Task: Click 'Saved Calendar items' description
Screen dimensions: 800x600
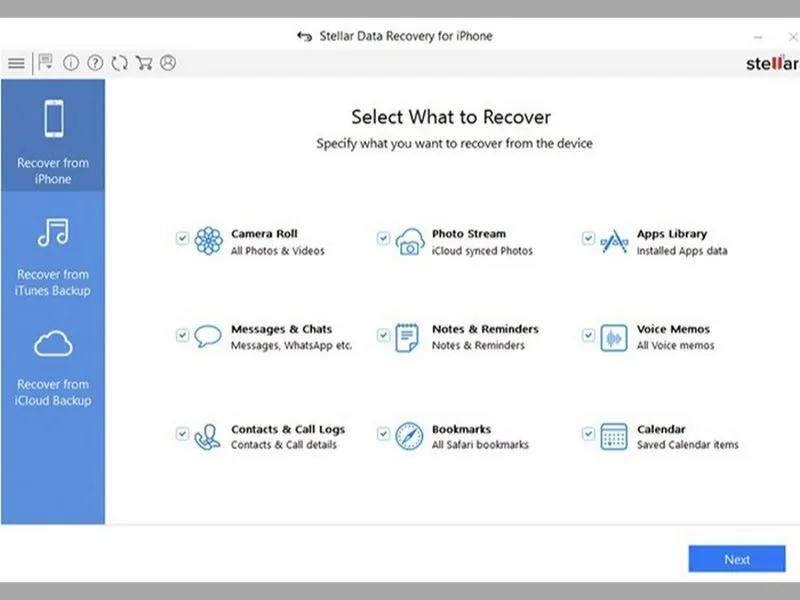Action: coord(688,445)
